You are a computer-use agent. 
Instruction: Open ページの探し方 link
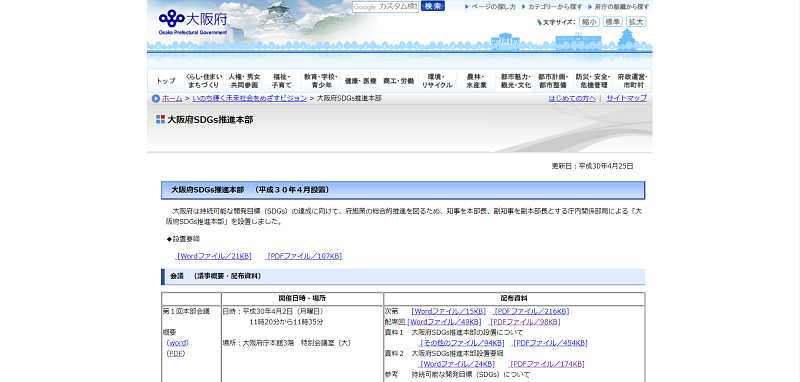(493, 7)
